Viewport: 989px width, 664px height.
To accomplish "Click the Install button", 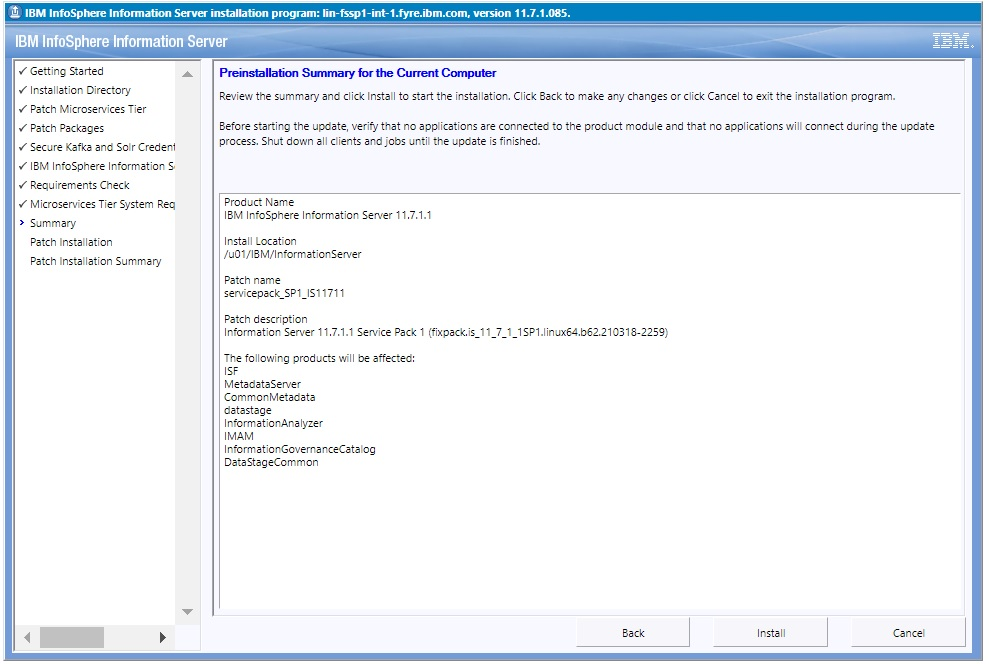I will point(770,632).
